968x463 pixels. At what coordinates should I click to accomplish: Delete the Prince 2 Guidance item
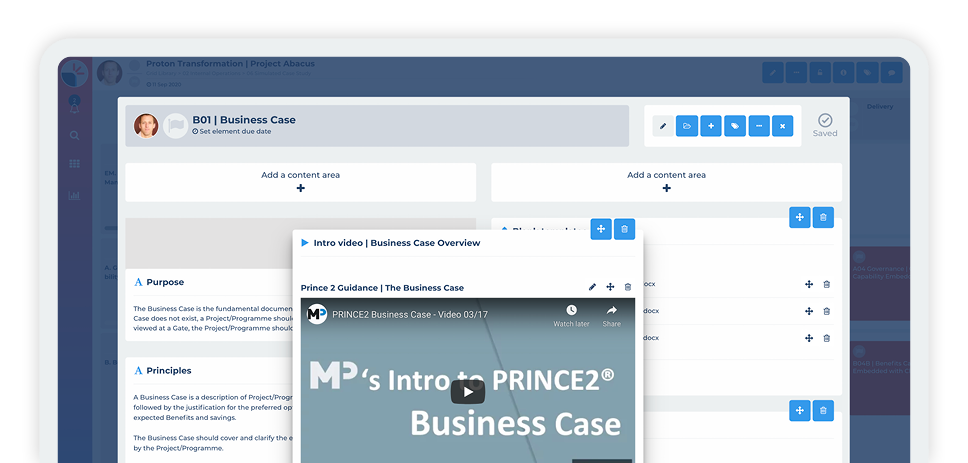[x=628, y=287]
